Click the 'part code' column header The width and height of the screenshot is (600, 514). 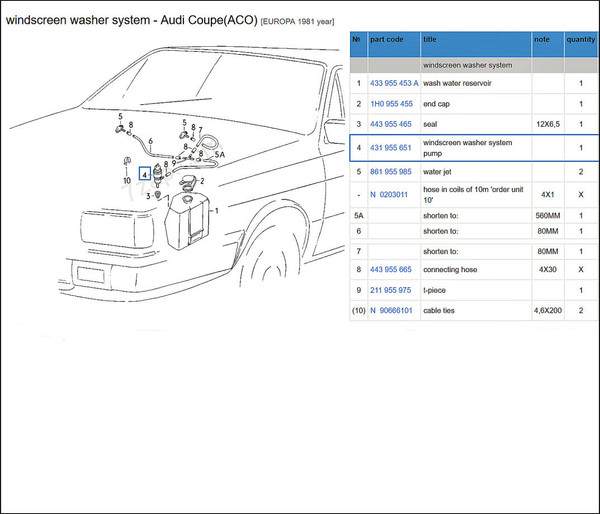point(387,39)
